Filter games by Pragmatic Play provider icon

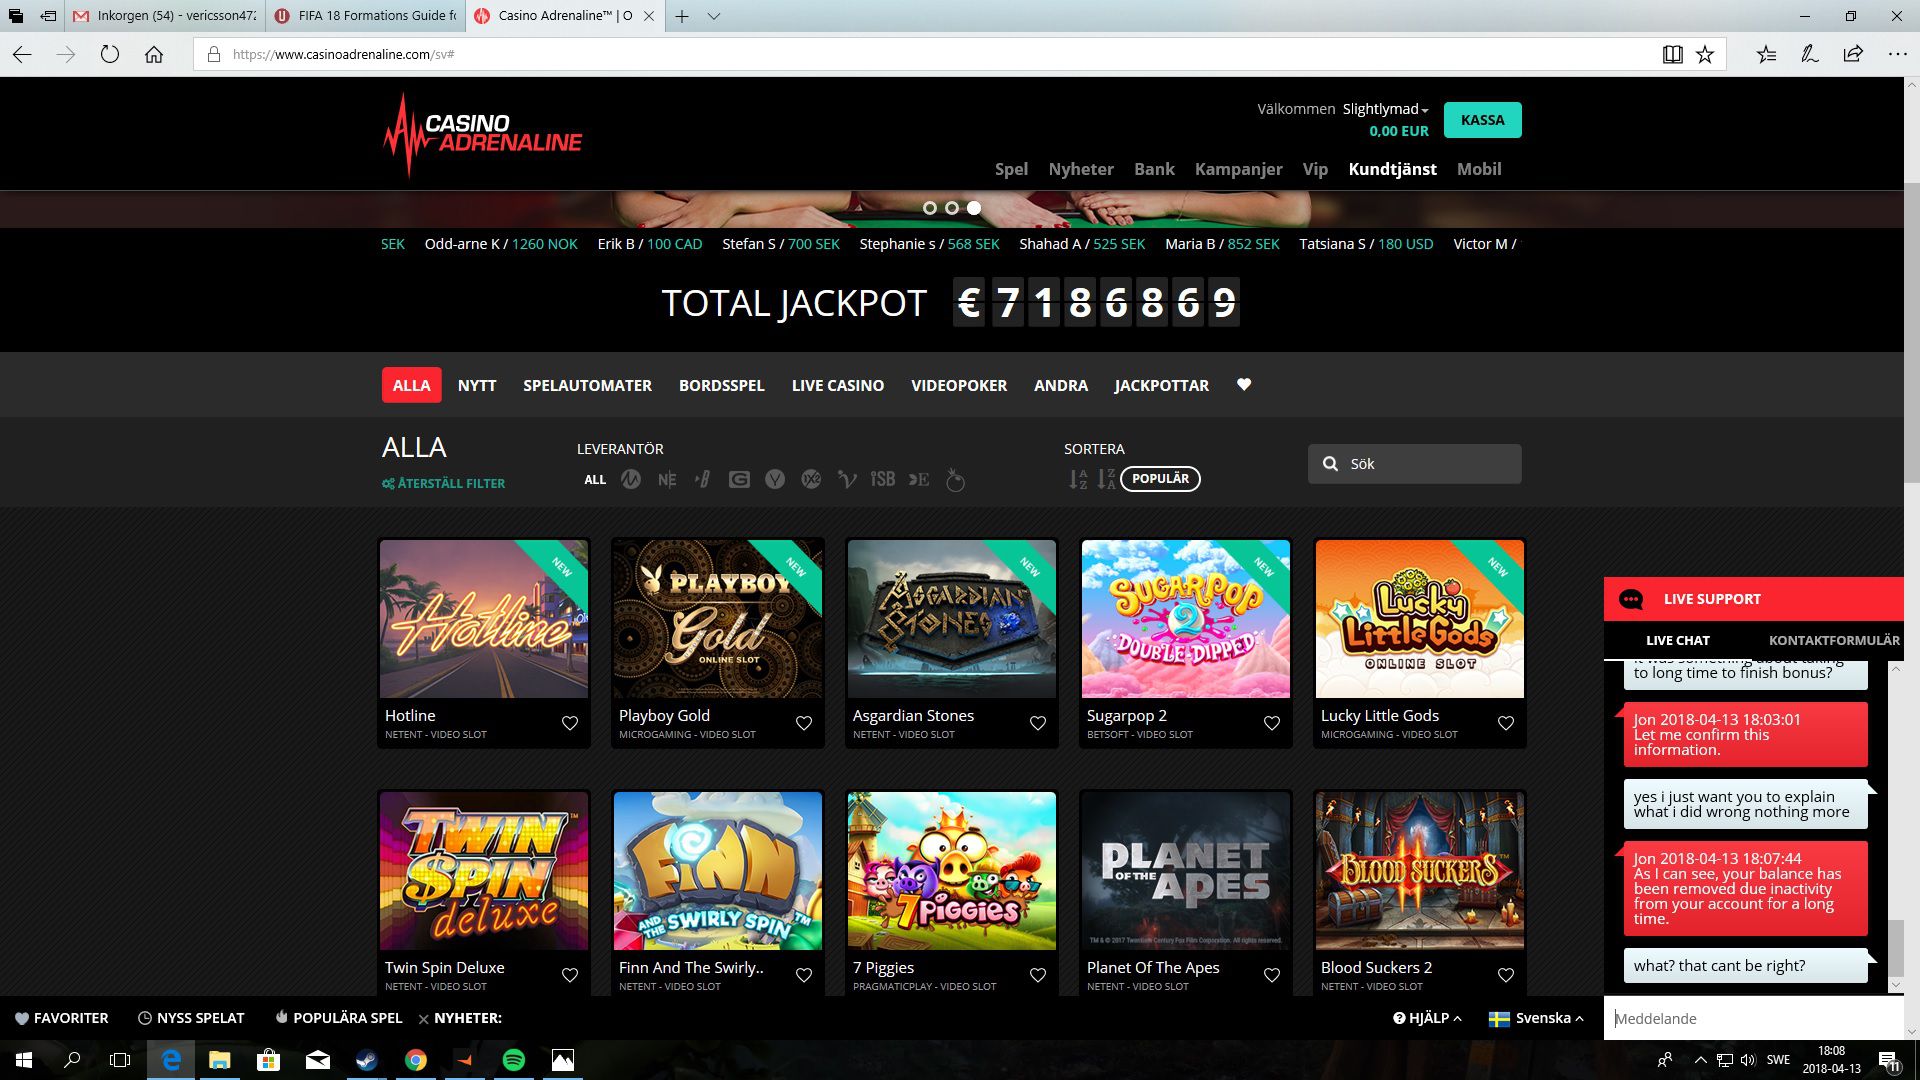pos(956,480)
